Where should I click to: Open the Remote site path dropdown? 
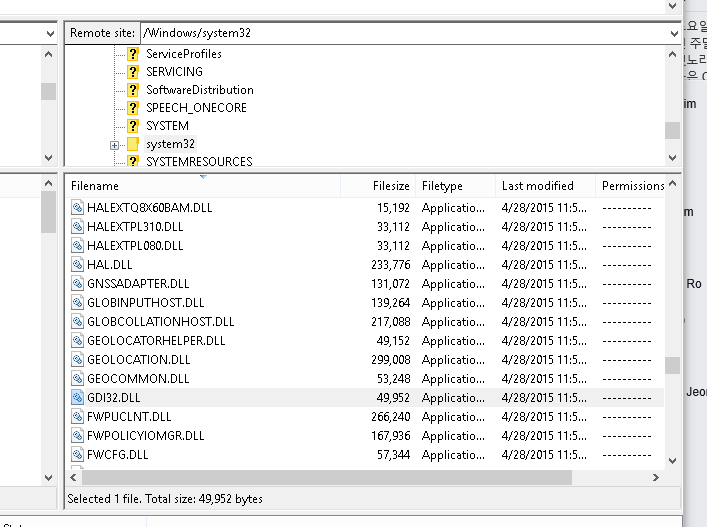[673, 33]
